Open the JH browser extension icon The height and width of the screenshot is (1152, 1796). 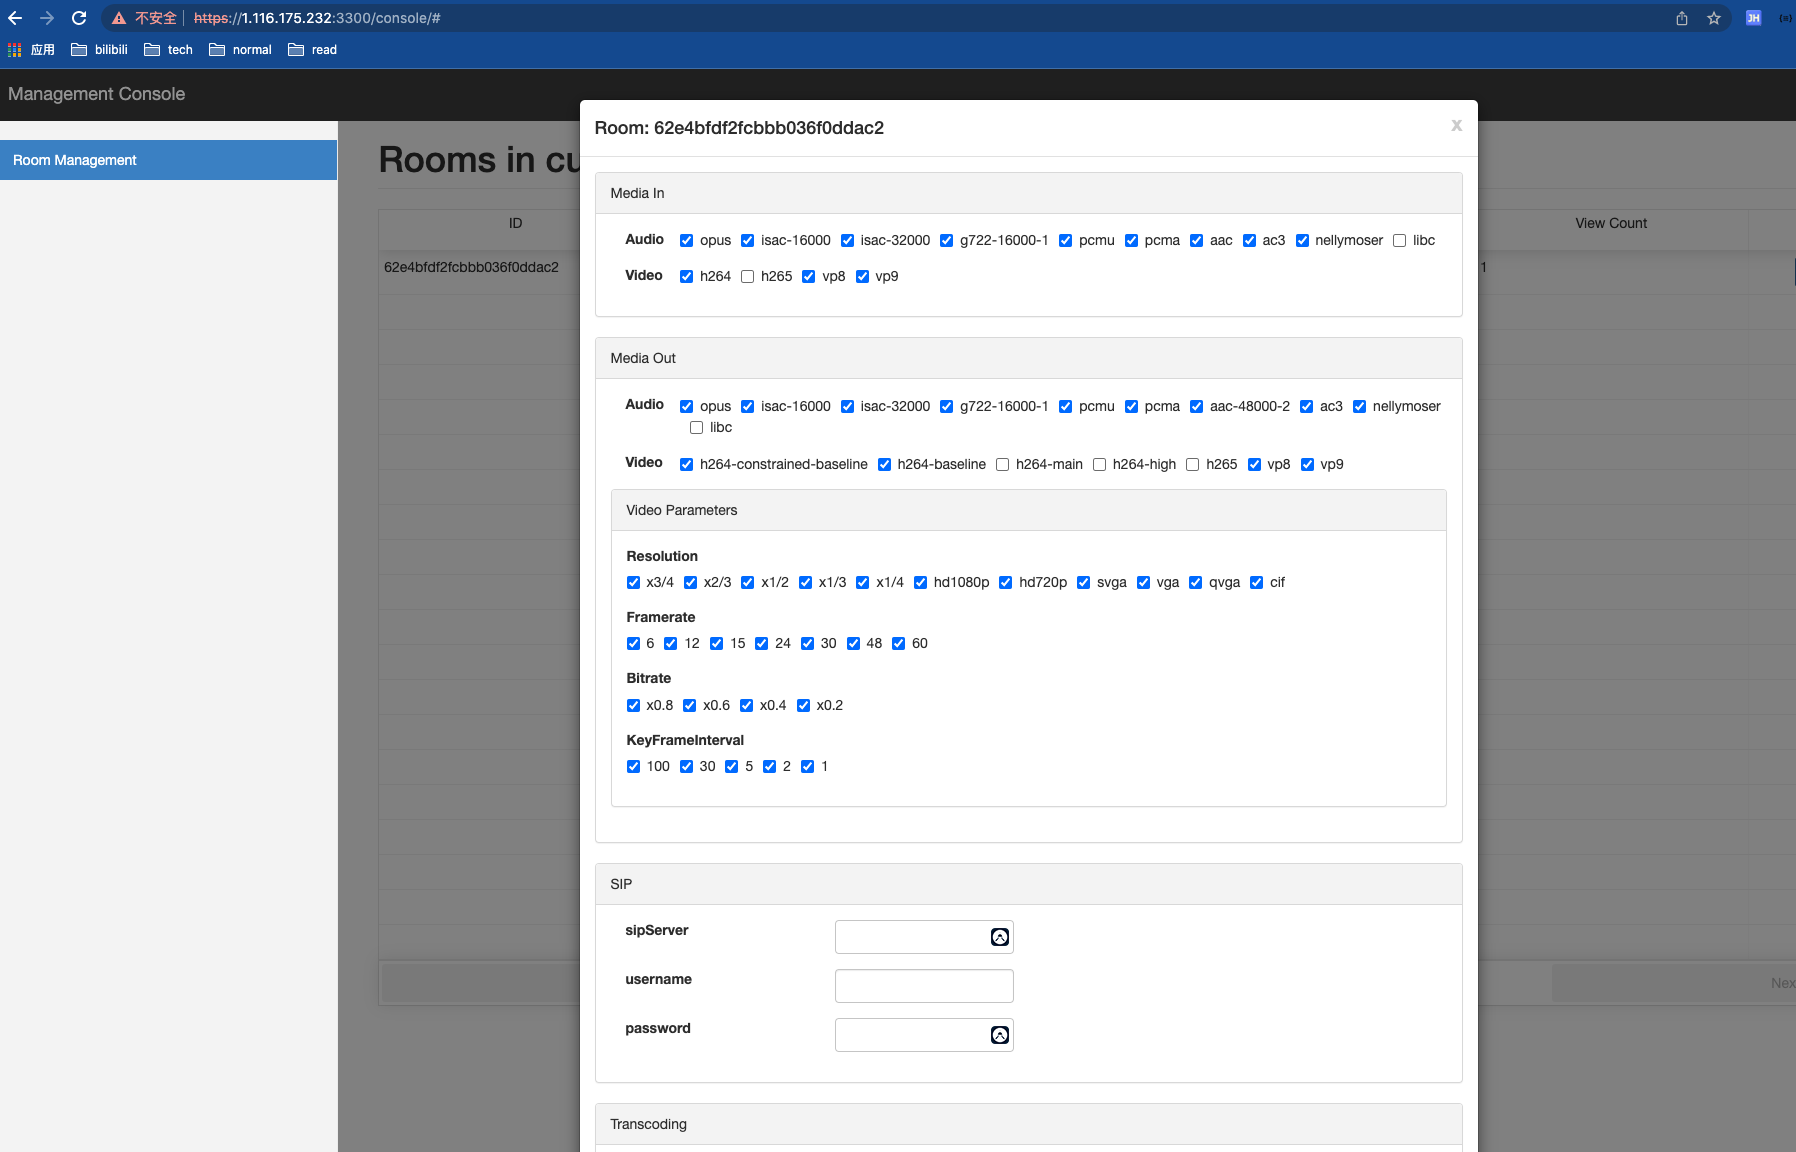click(1753, 18)
